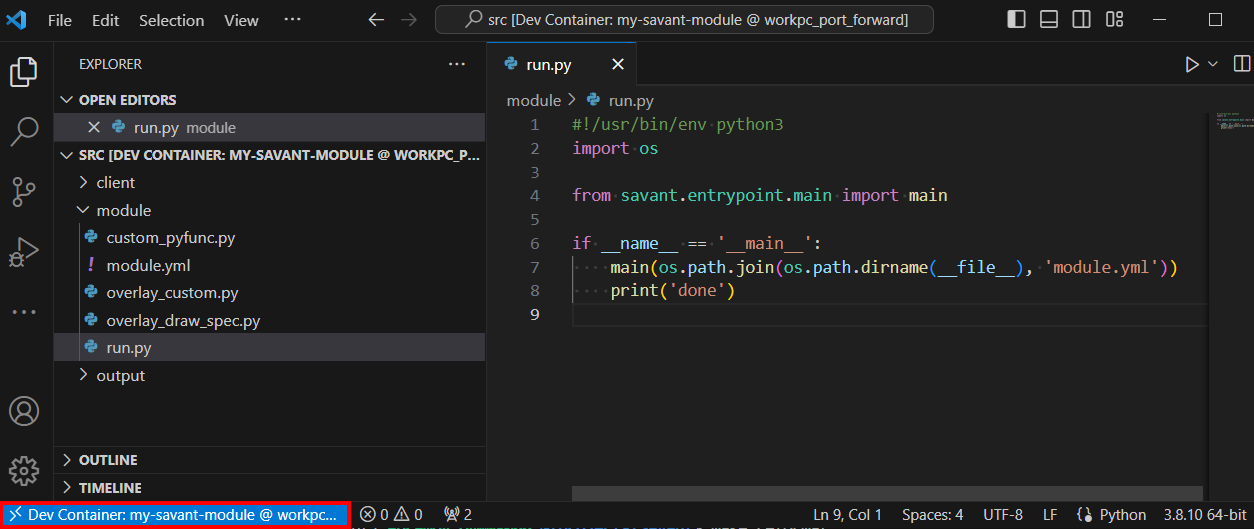Open the Run and Debug view
The image size is (1254, 529).
24,251
